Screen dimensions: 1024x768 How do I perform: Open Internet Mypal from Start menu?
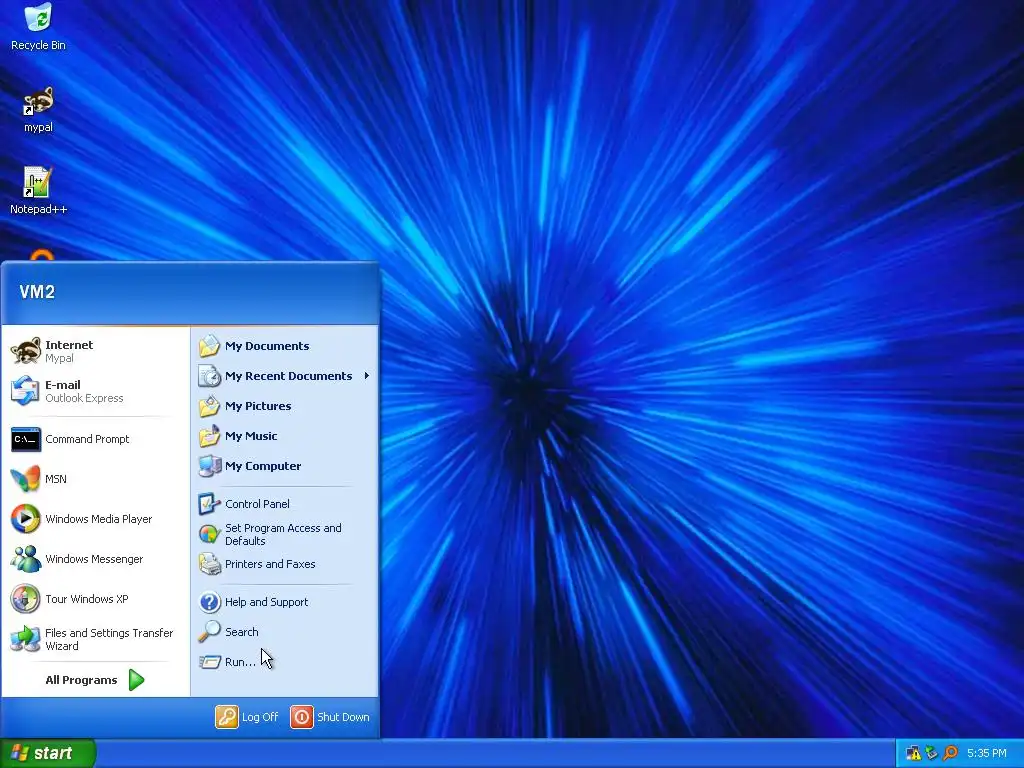point(95,351)
